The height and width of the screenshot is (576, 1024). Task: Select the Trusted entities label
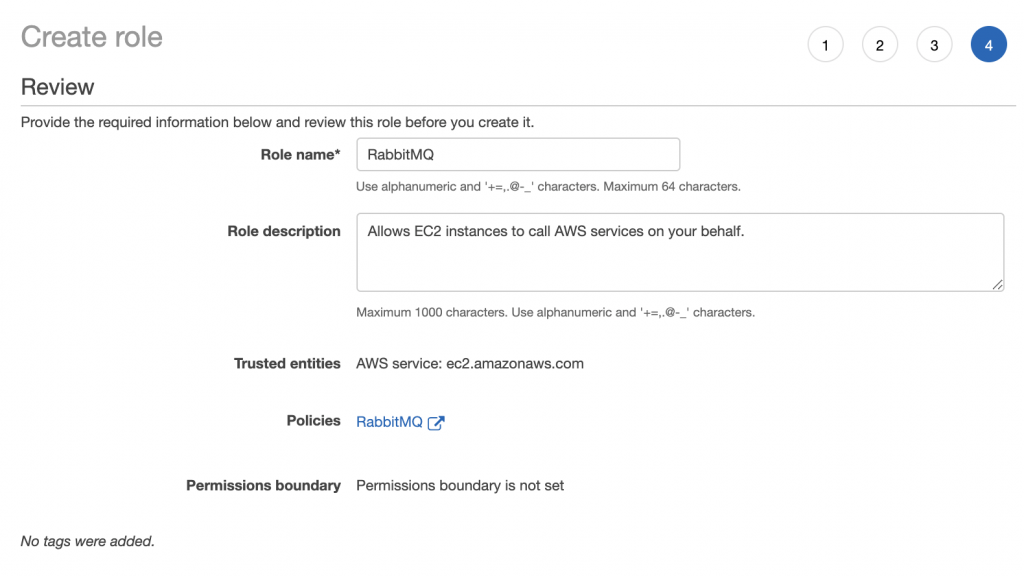[x=287, y=364]
